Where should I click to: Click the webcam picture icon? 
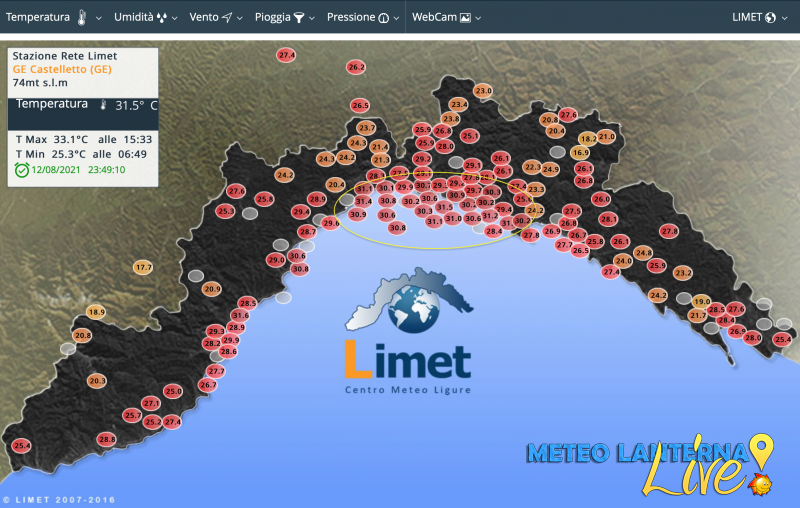[465, 18]
